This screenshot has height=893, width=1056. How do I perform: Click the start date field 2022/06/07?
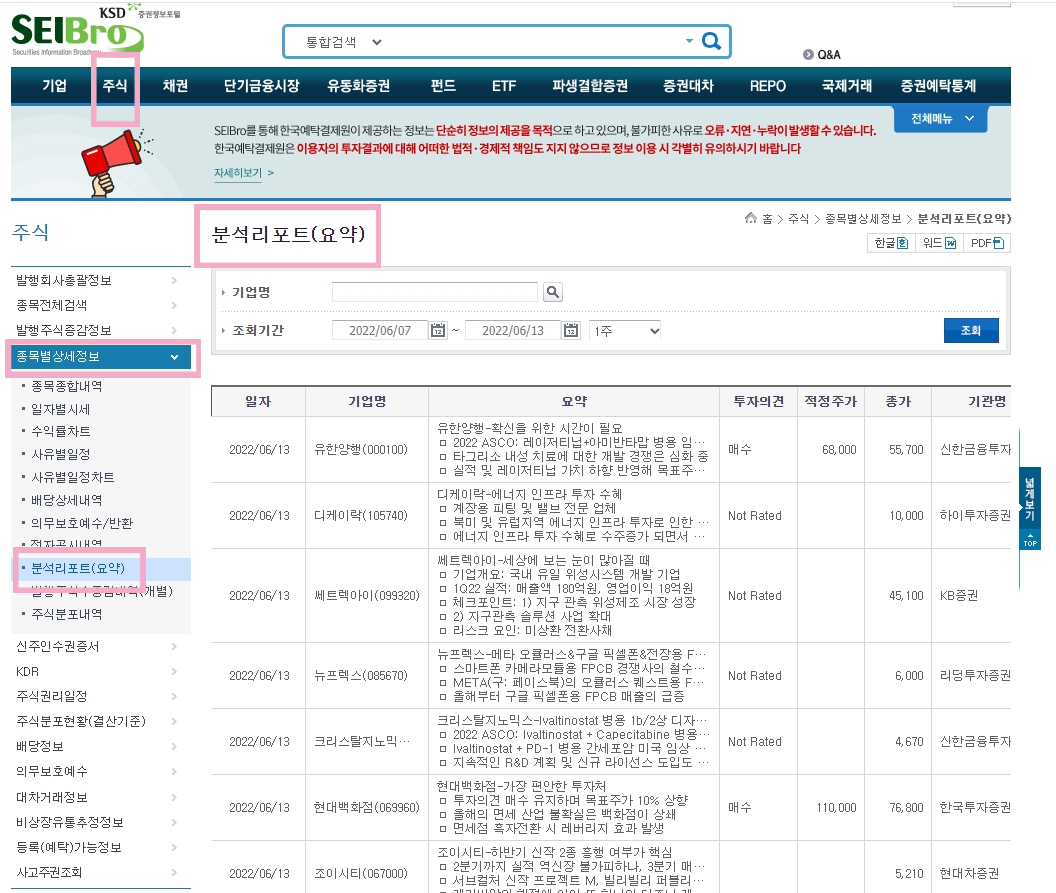coord(380,331)
